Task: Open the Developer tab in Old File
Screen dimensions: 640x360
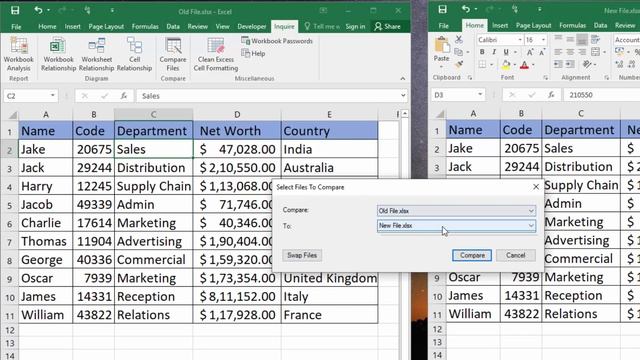Action: click(251, 27)
